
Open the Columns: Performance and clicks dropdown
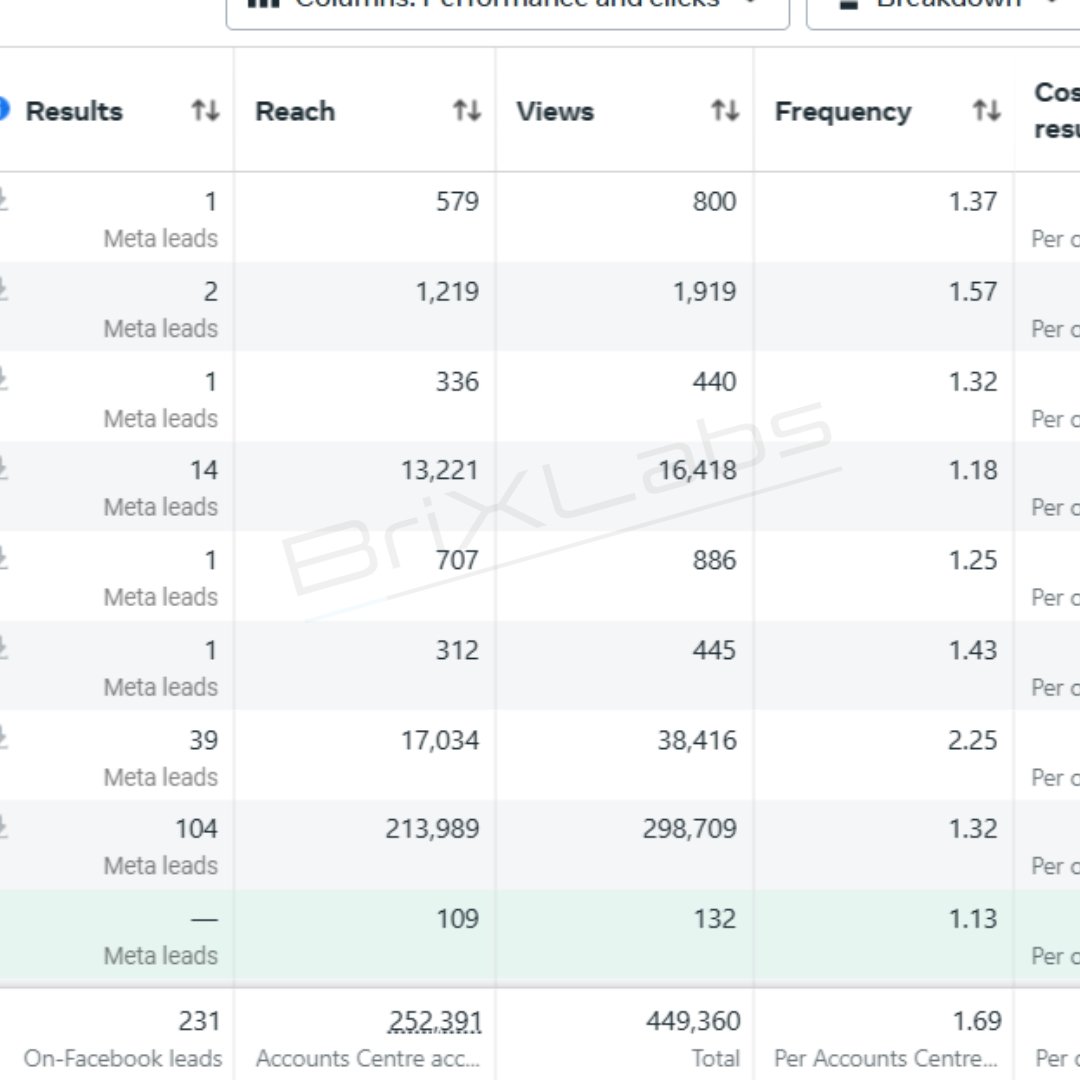[508, 8]
